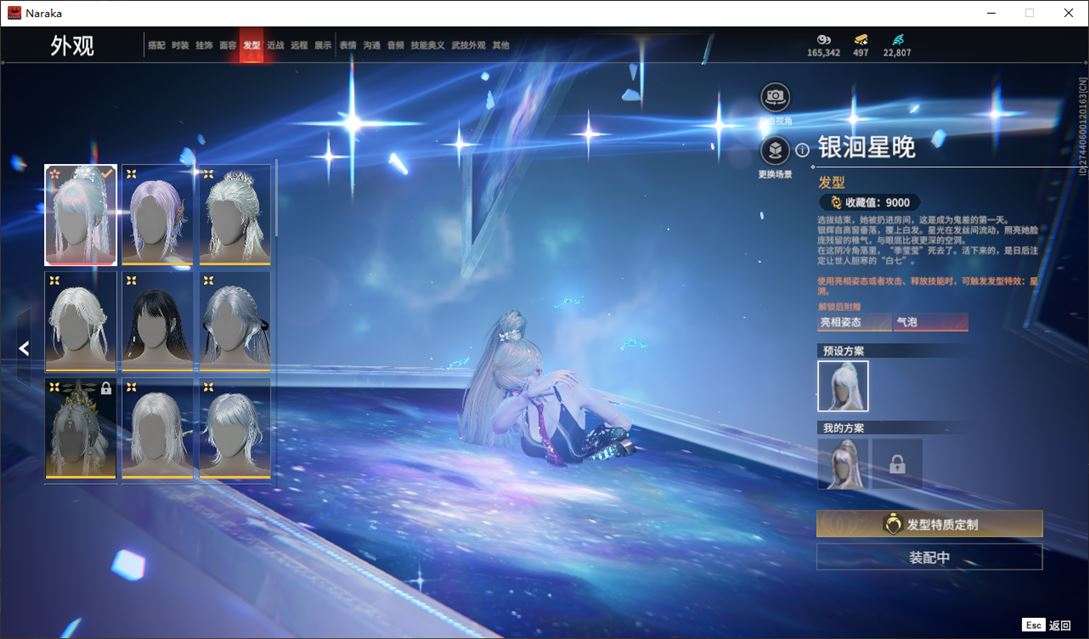Viewport: 1089px width, 639px height.
Task: Click the Esc 返回 button
Action: (1047, 625)
